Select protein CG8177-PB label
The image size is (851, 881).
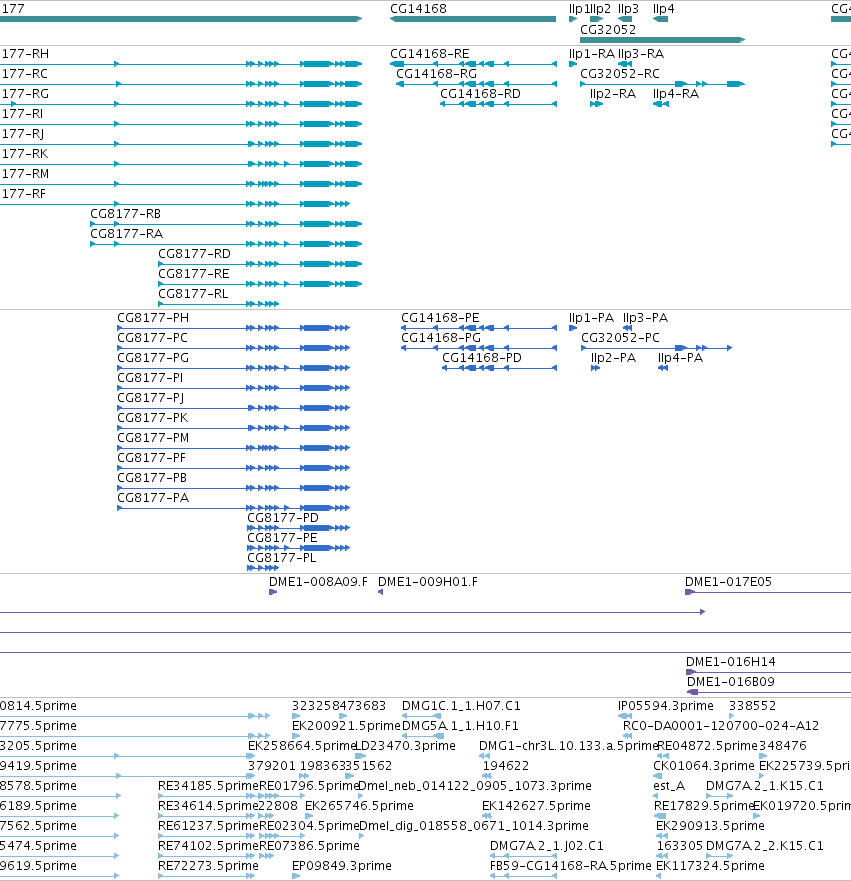[152, 478]
